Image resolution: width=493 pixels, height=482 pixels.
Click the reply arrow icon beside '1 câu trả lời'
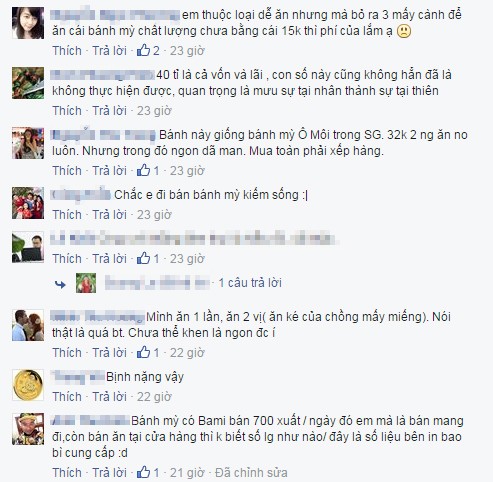coord(60,284)
